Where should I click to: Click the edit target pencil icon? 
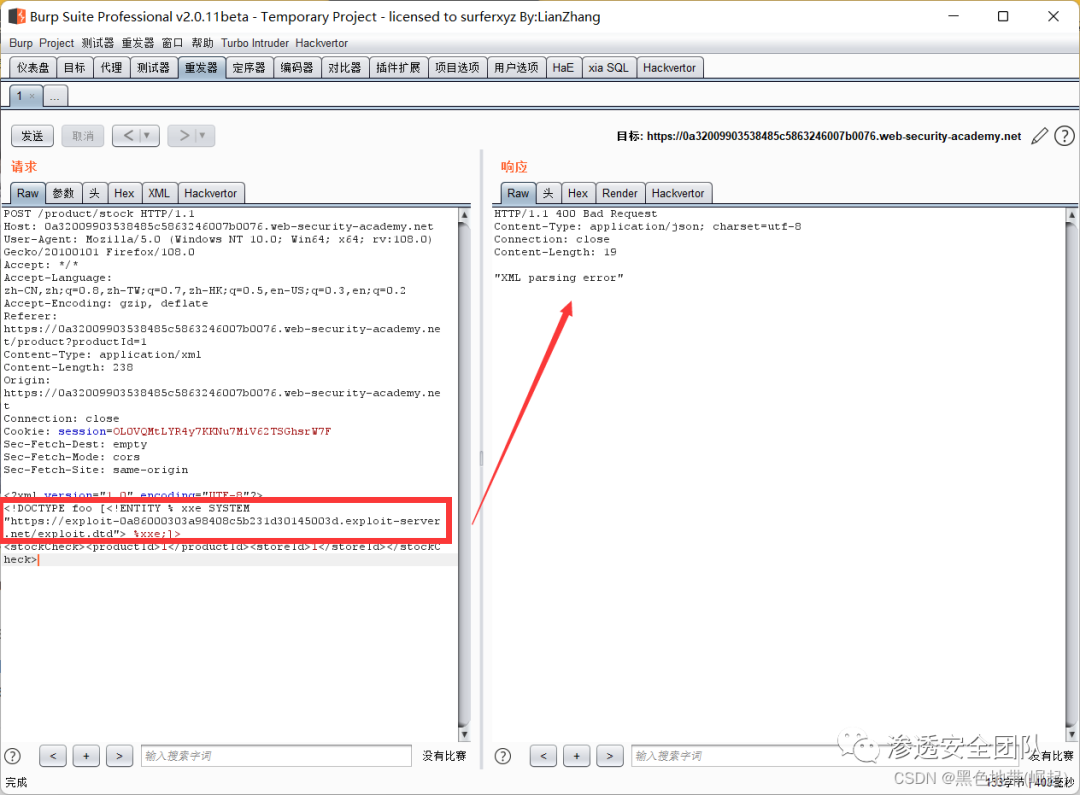(x=1039, y=136)
